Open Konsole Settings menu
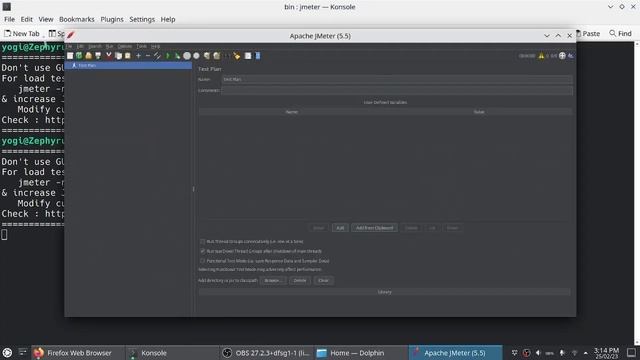 pos(142,19)
